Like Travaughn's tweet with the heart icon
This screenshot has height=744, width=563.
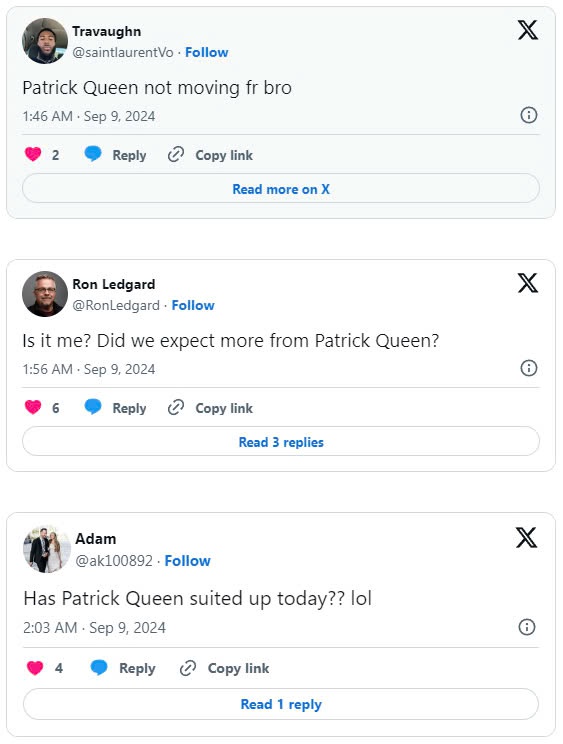coord(33,154)
